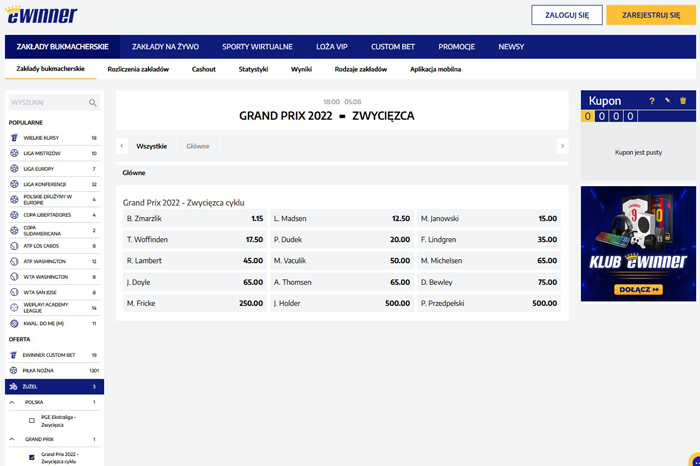The height and width of the screenshot is (466, 700).
Task: Click the WePlay Academy League icon
Action: coord(14,308)
